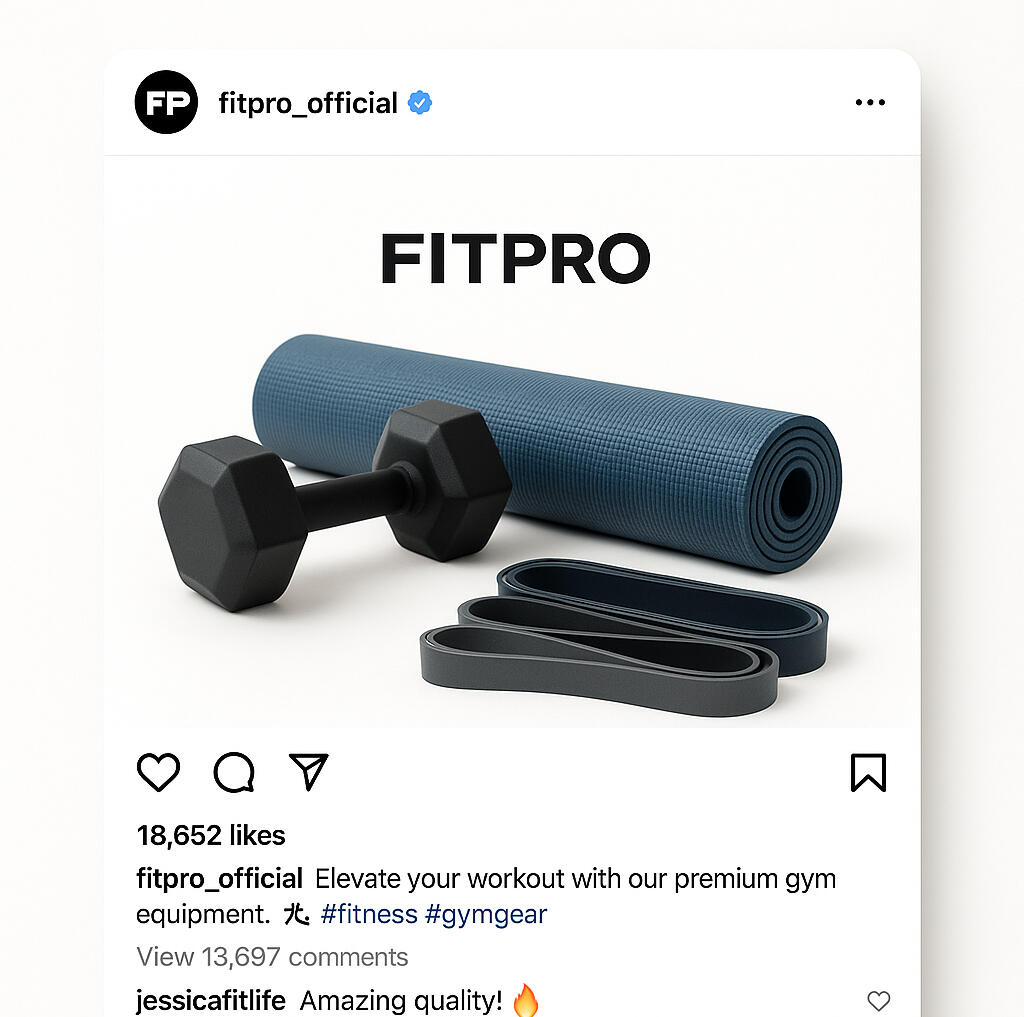The width and height of the screenshot is (1024, 1017).
Task: View the 18,652 likes list
Action: coord(211,835)
